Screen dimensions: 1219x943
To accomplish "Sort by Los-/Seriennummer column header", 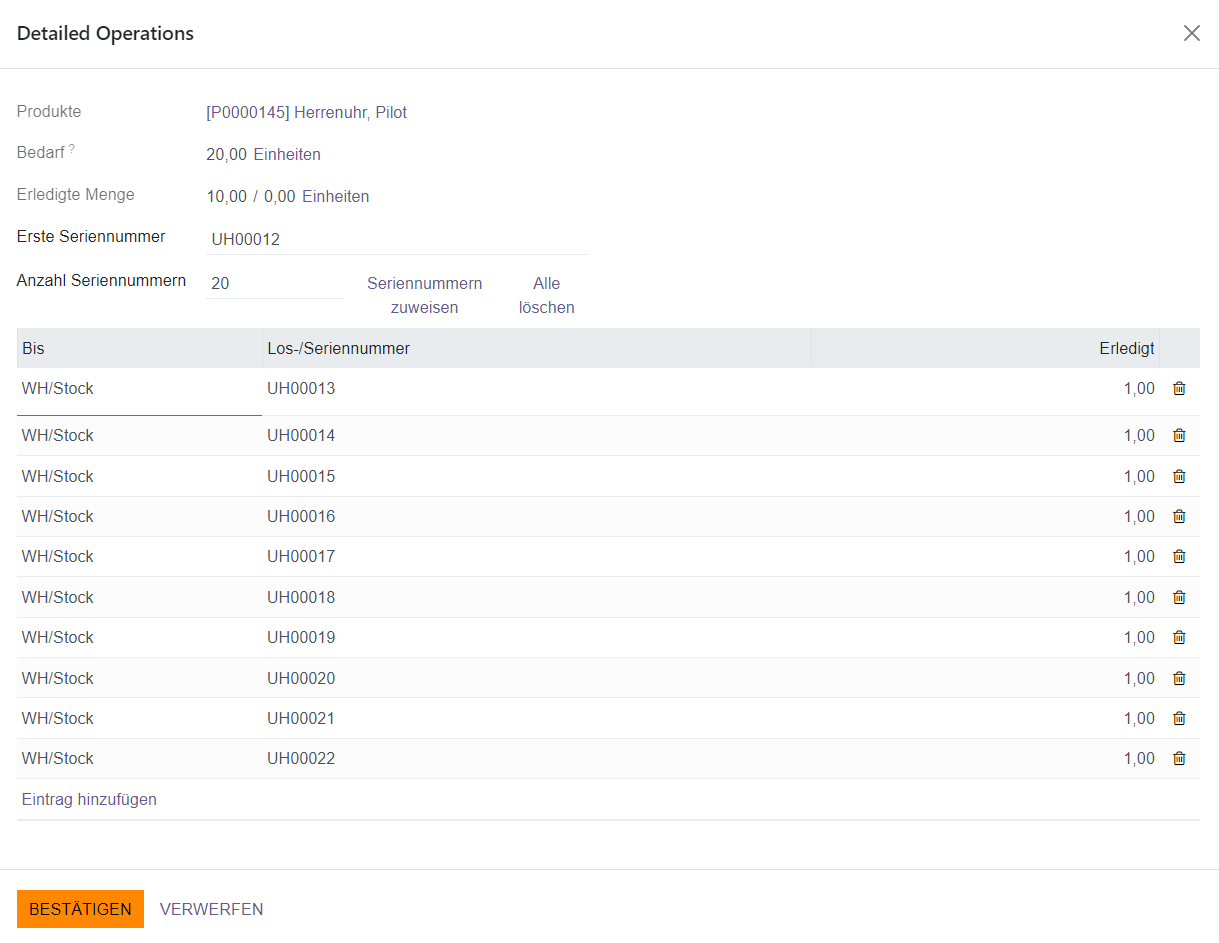I will tap(338, 349).
